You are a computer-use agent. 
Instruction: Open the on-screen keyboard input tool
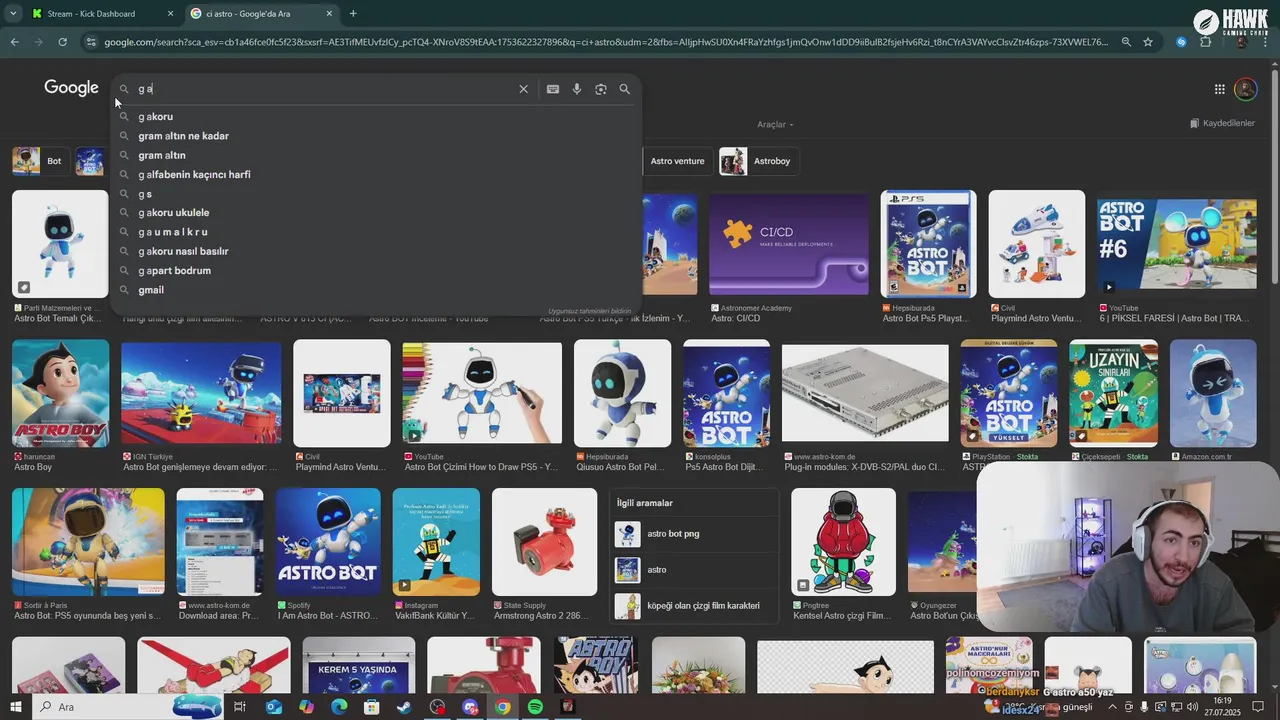tap(552, 89)
